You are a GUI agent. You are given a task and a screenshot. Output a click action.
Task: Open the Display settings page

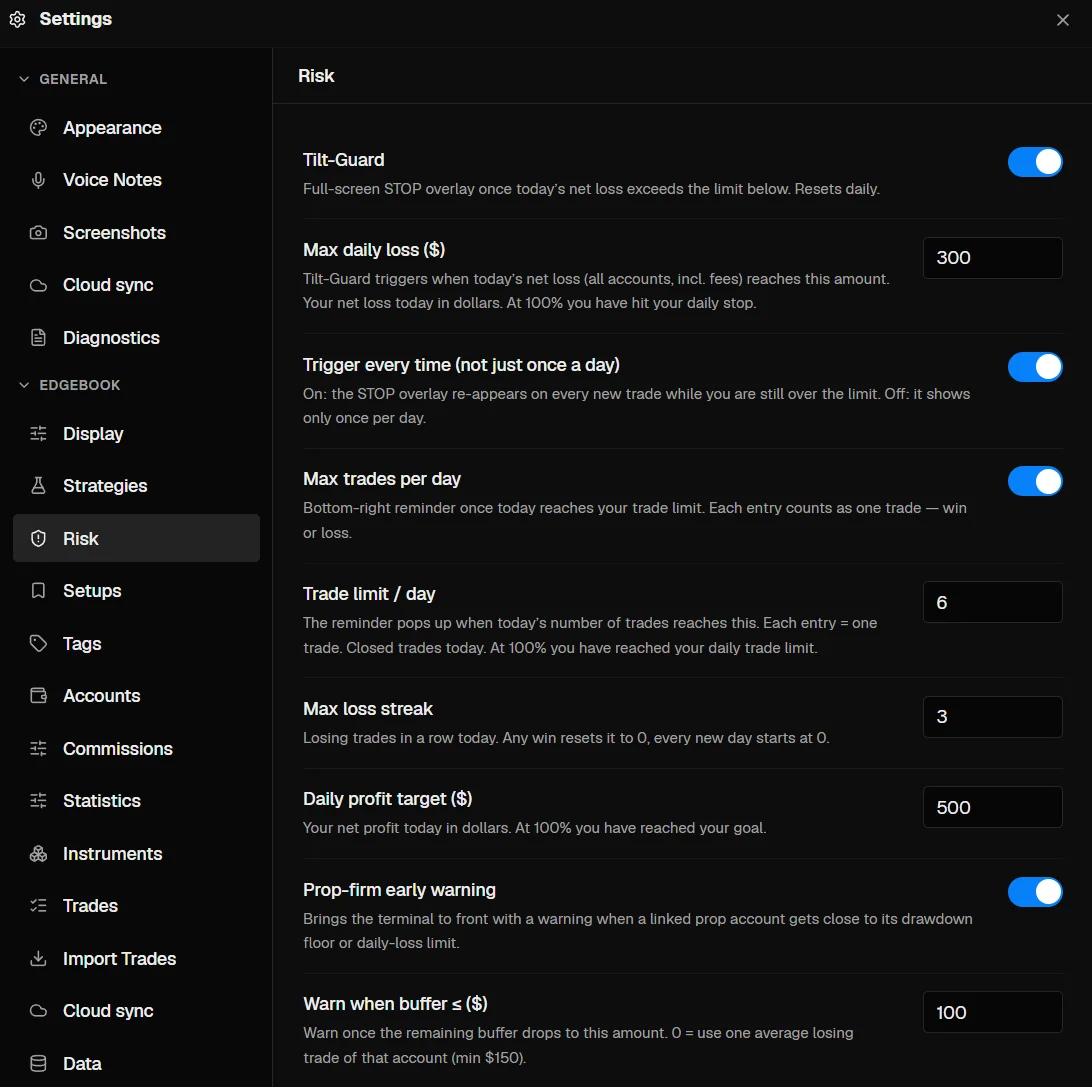click(x=136, y=434)
